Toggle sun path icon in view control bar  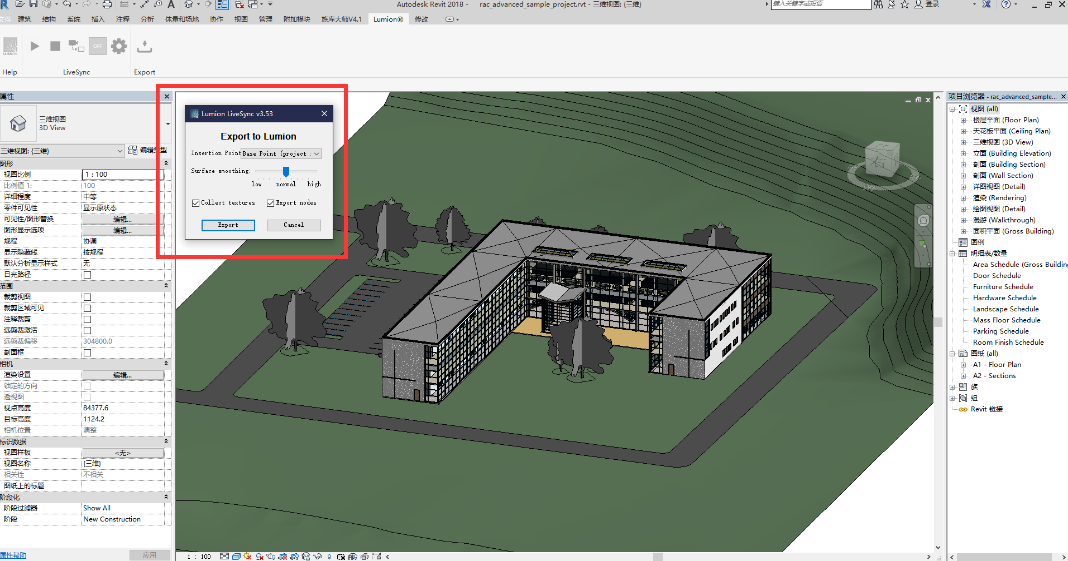tap(247, 556)
